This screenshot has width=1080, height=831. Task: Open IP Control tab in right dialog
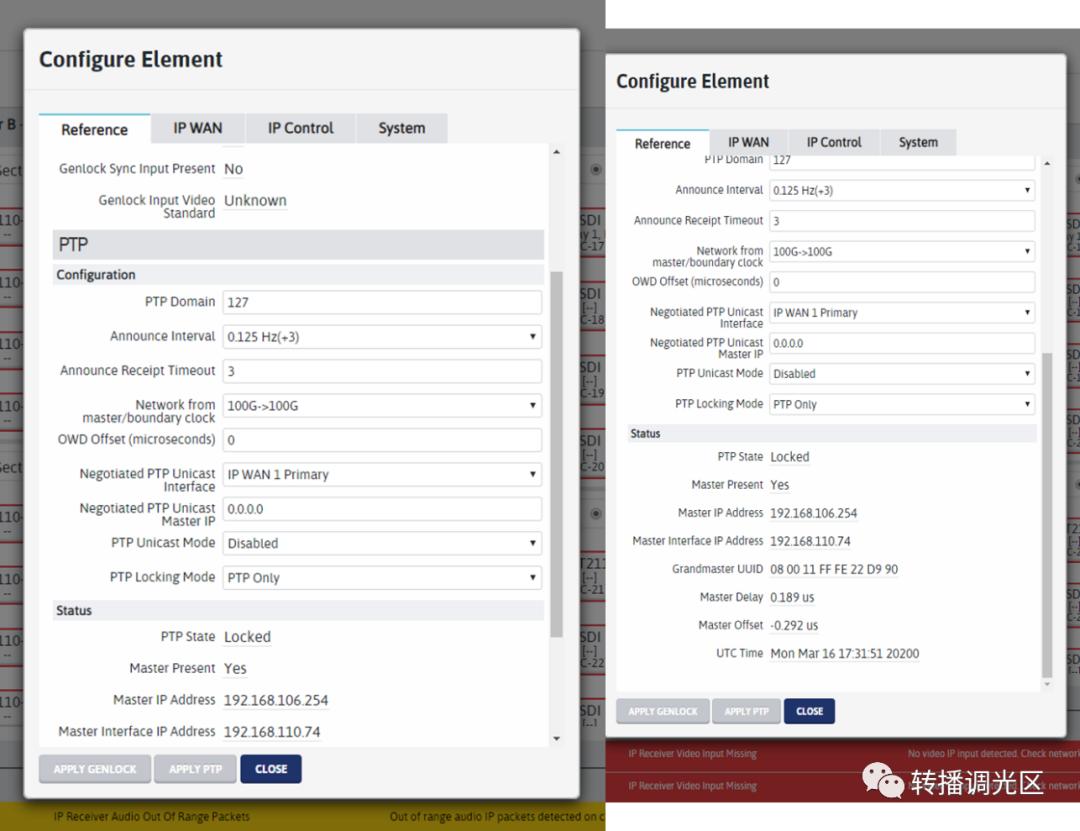click(834, 142)
